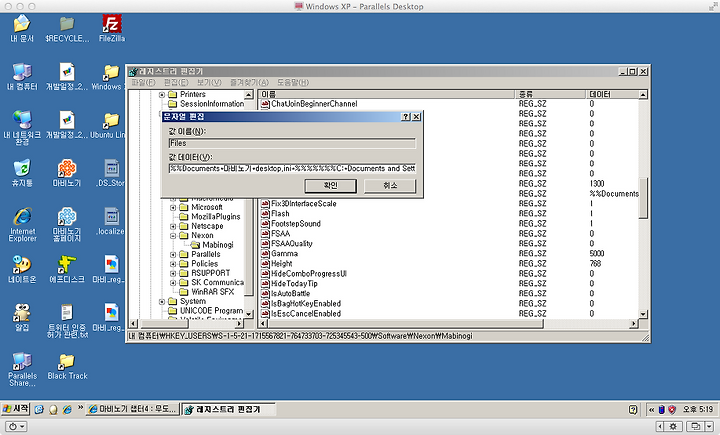Screen dimensions: 720x435
Task: Switch to 레지스트리 편집기 taskbar button
Action: [228, 409]
